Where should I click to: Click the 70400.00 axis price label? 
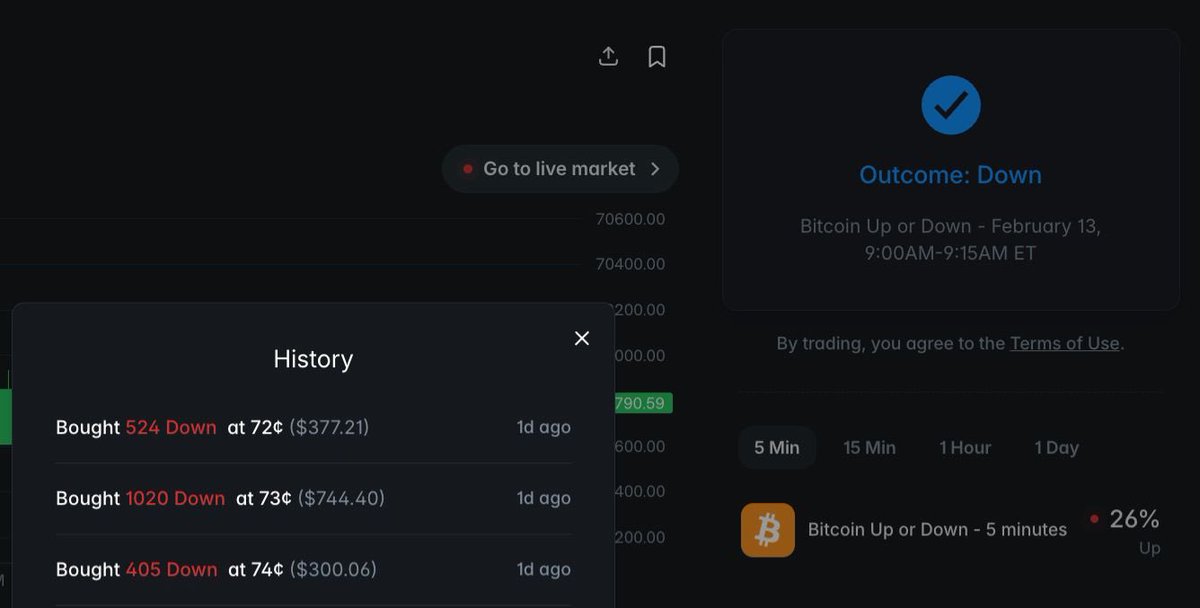pos(630,264)
